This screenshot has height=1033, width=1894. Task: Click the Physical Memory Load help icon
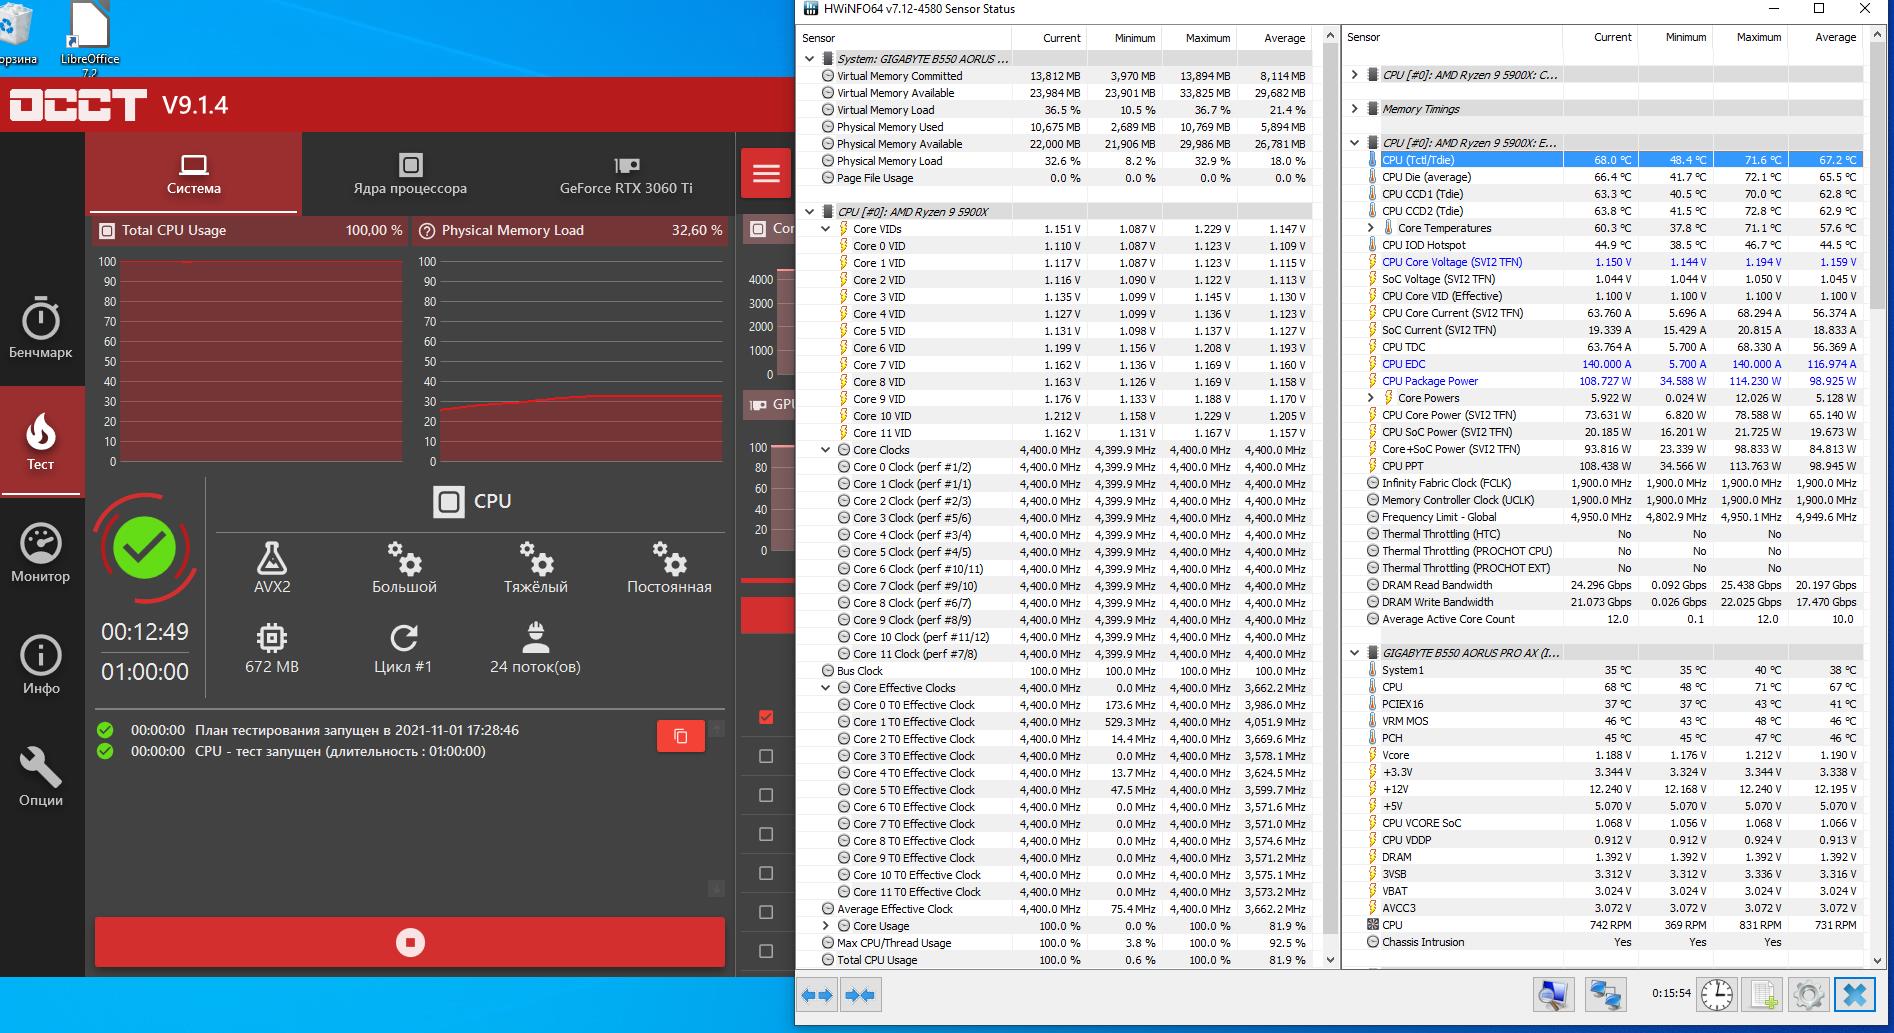(427, 231)
